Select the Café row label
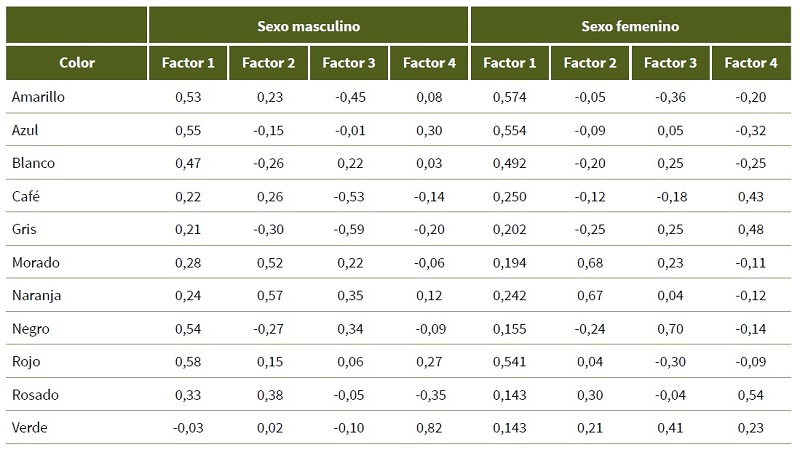Screen dimensions: 800x455 point(26,196)
